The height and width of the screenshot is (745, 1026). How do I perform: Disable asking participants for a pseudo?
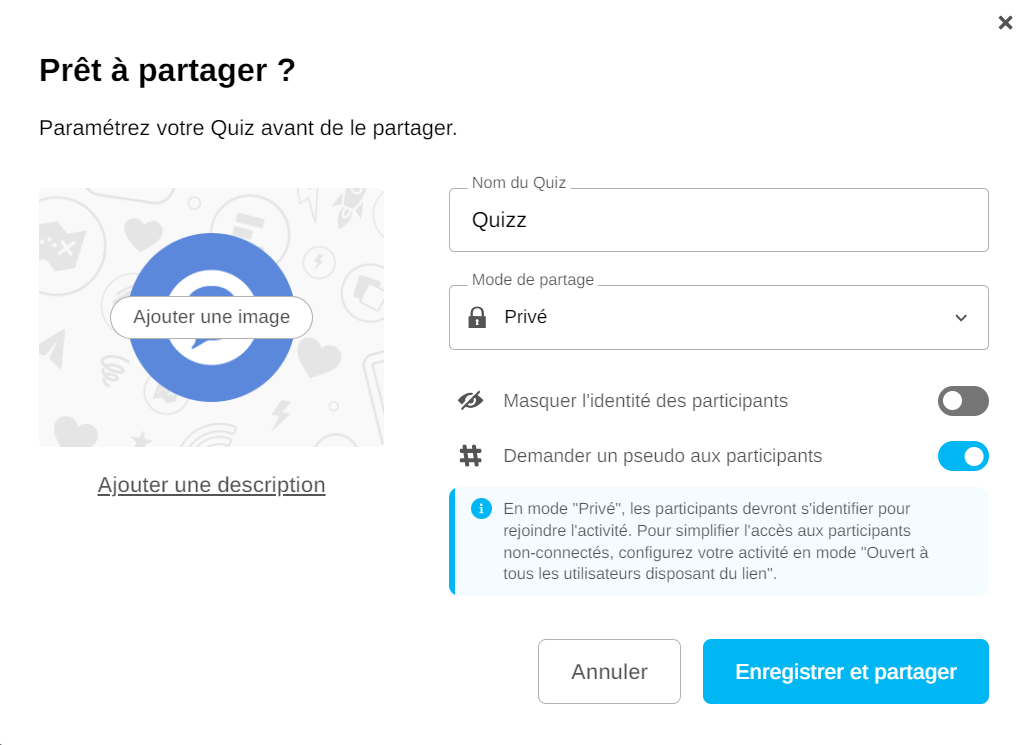click(x=962, y=456)
